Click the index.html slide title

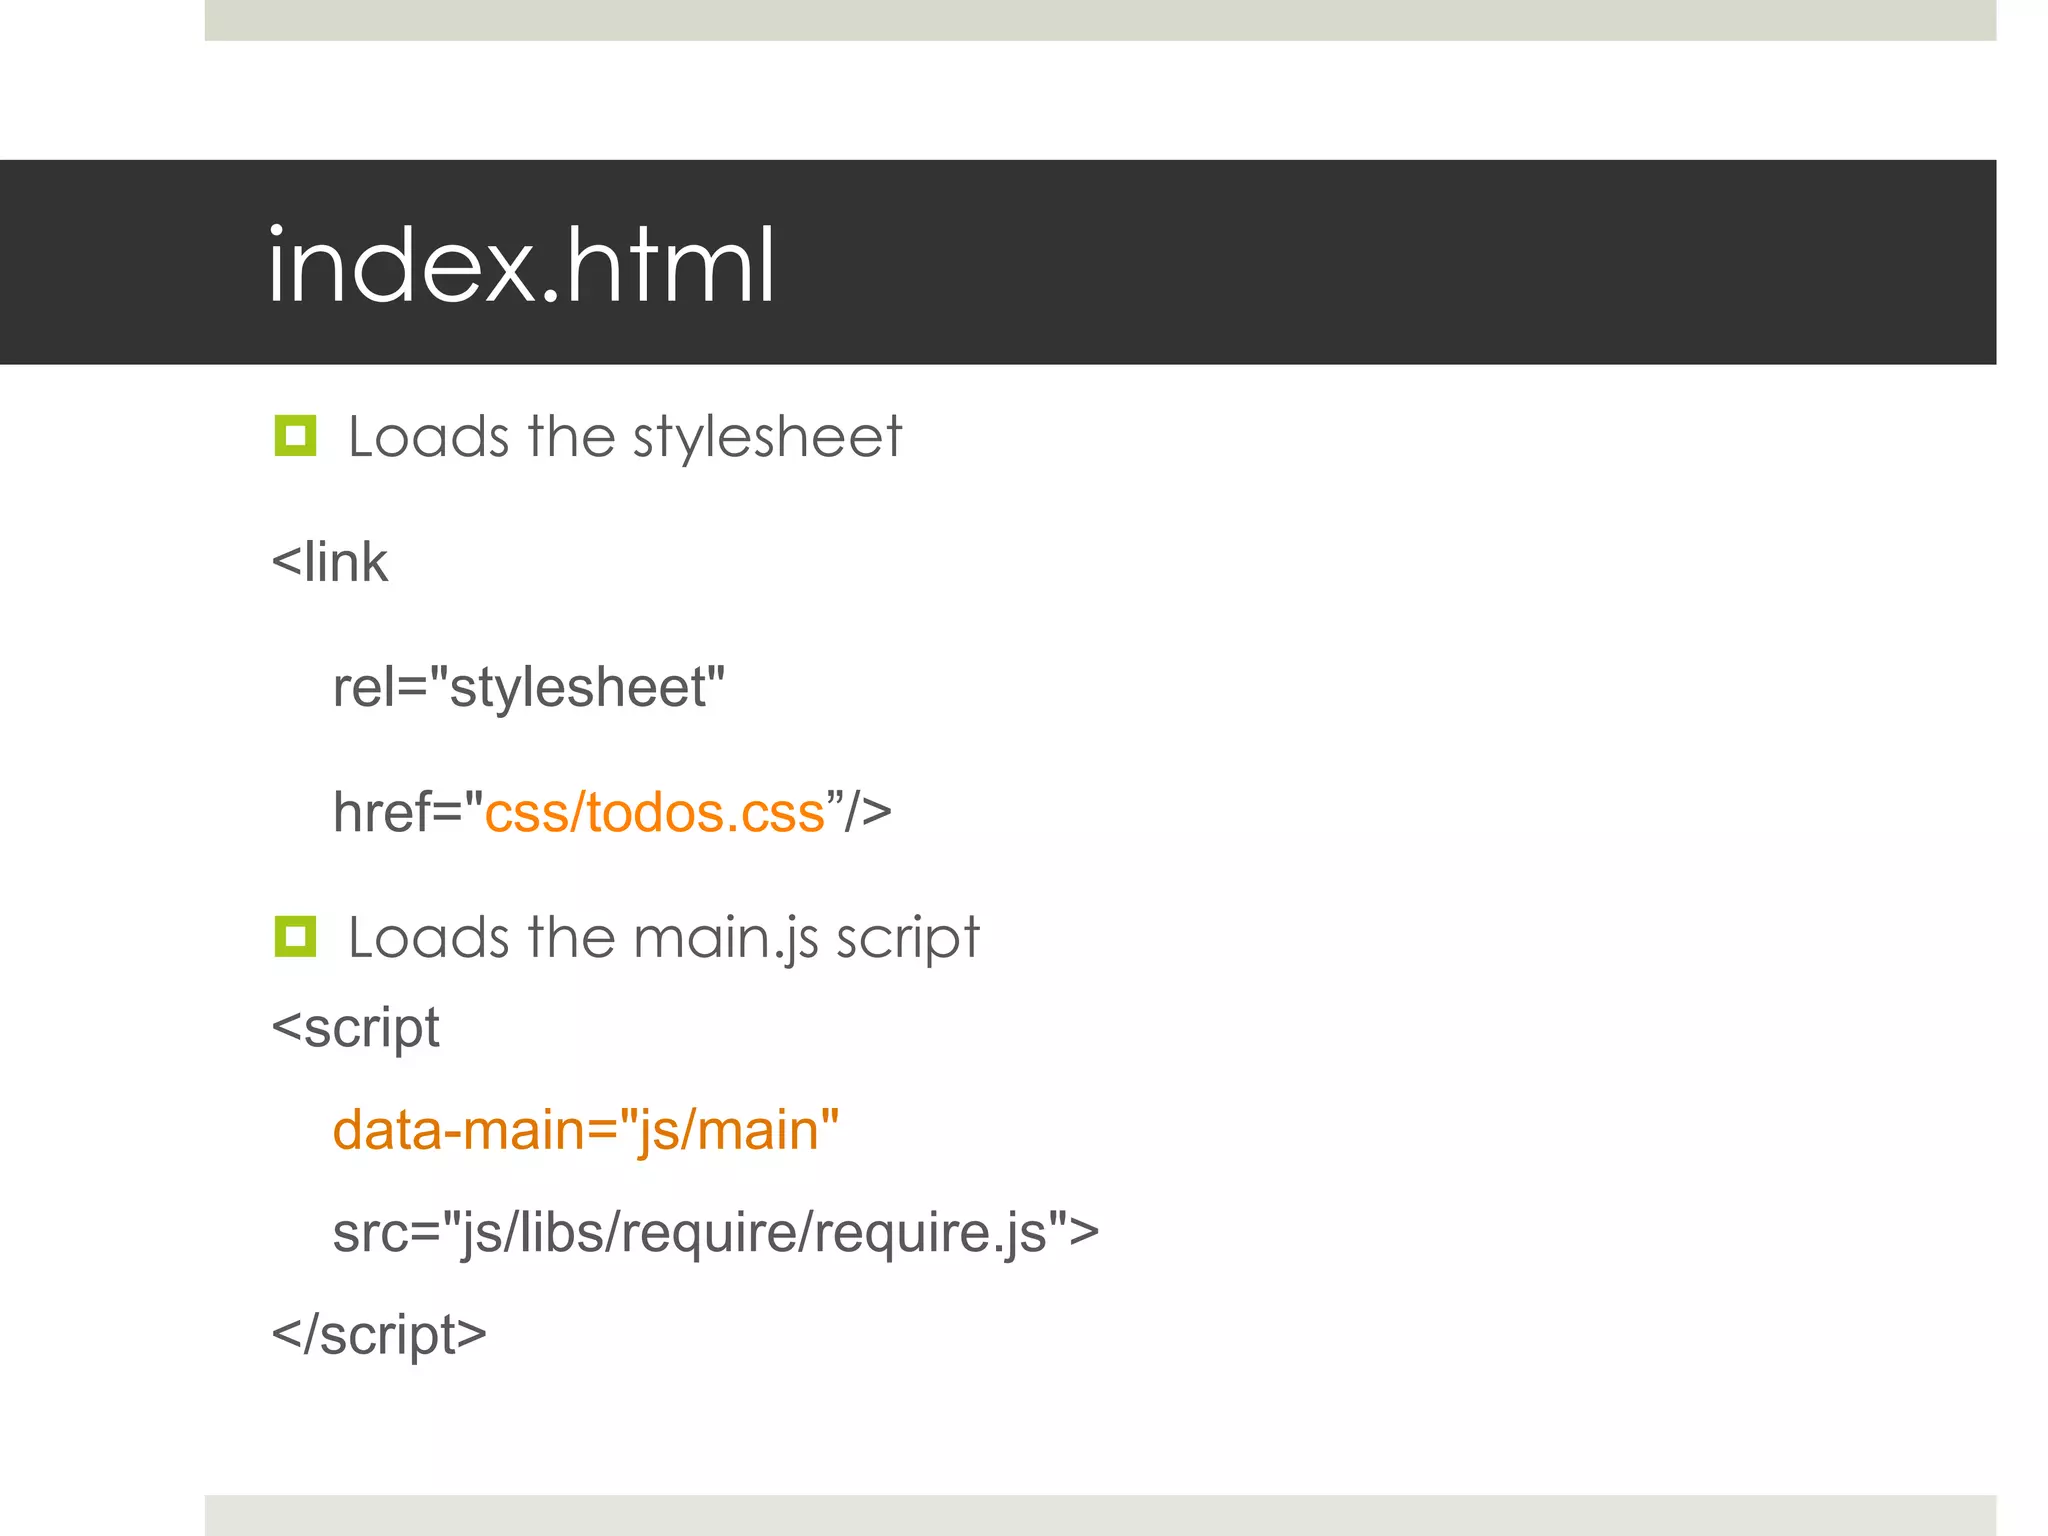coord(520,265)
